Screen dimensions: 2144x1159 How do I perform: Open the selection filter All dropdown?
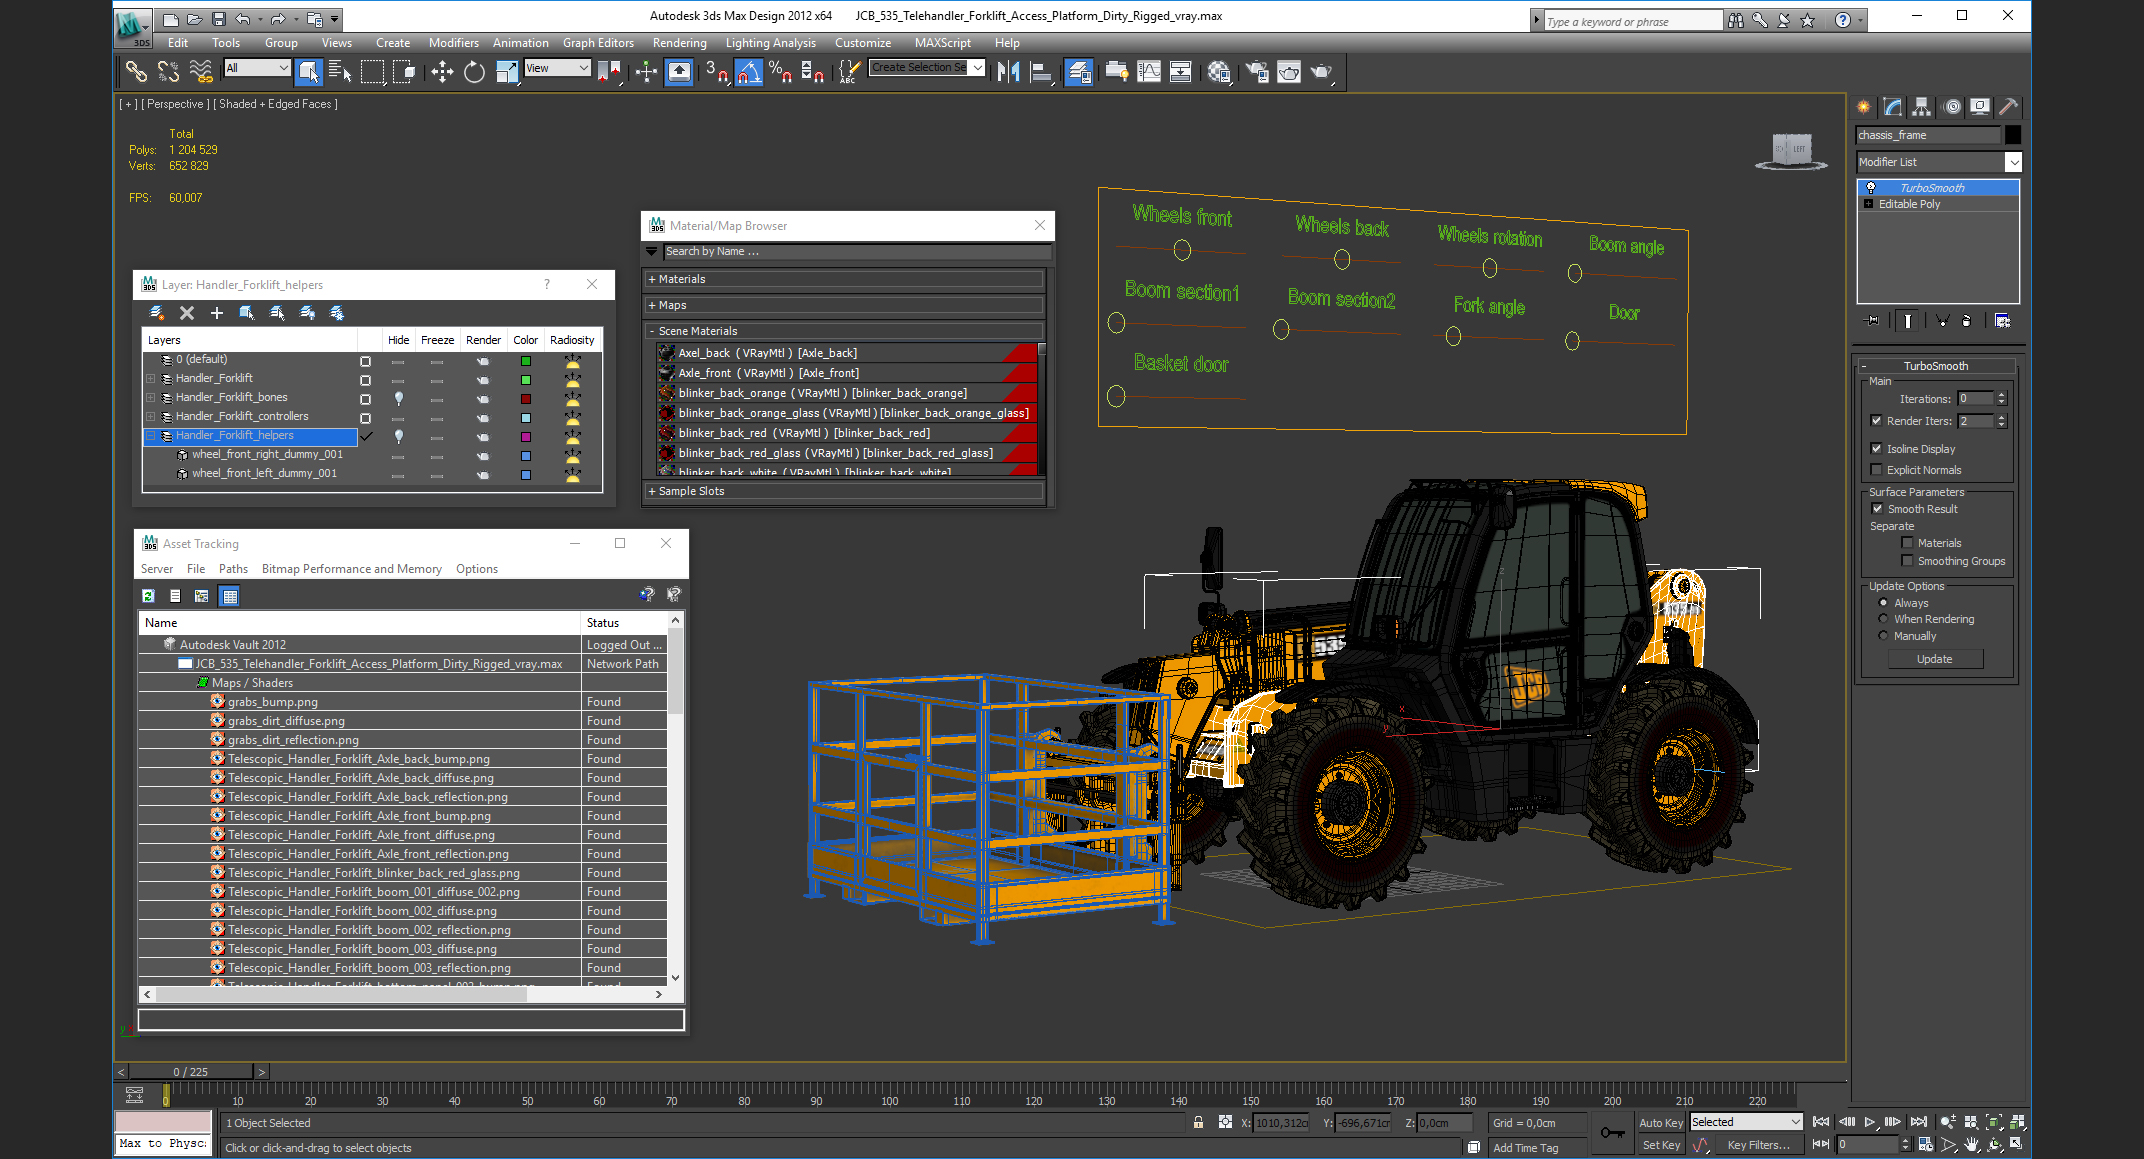[x=257, y=68]
